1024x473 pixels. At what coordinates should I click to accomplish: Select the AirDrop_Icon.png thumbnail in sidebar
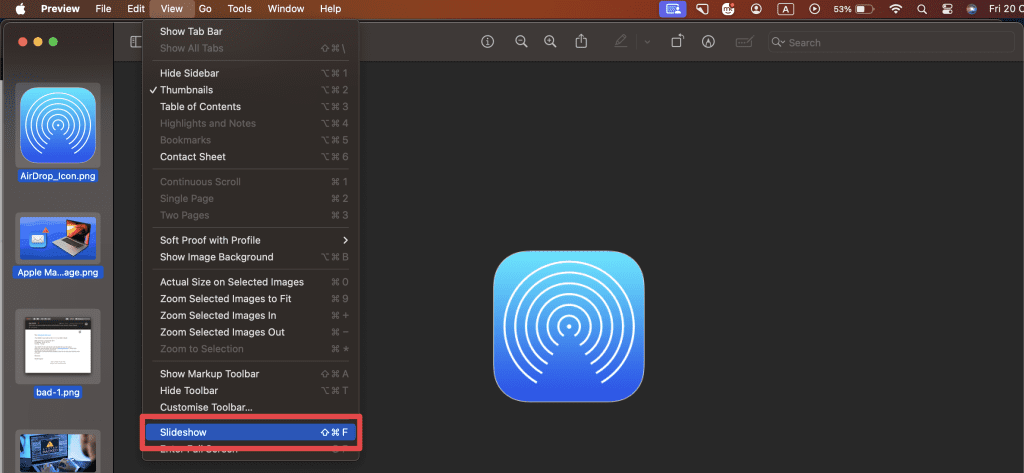tap(58, 127)
